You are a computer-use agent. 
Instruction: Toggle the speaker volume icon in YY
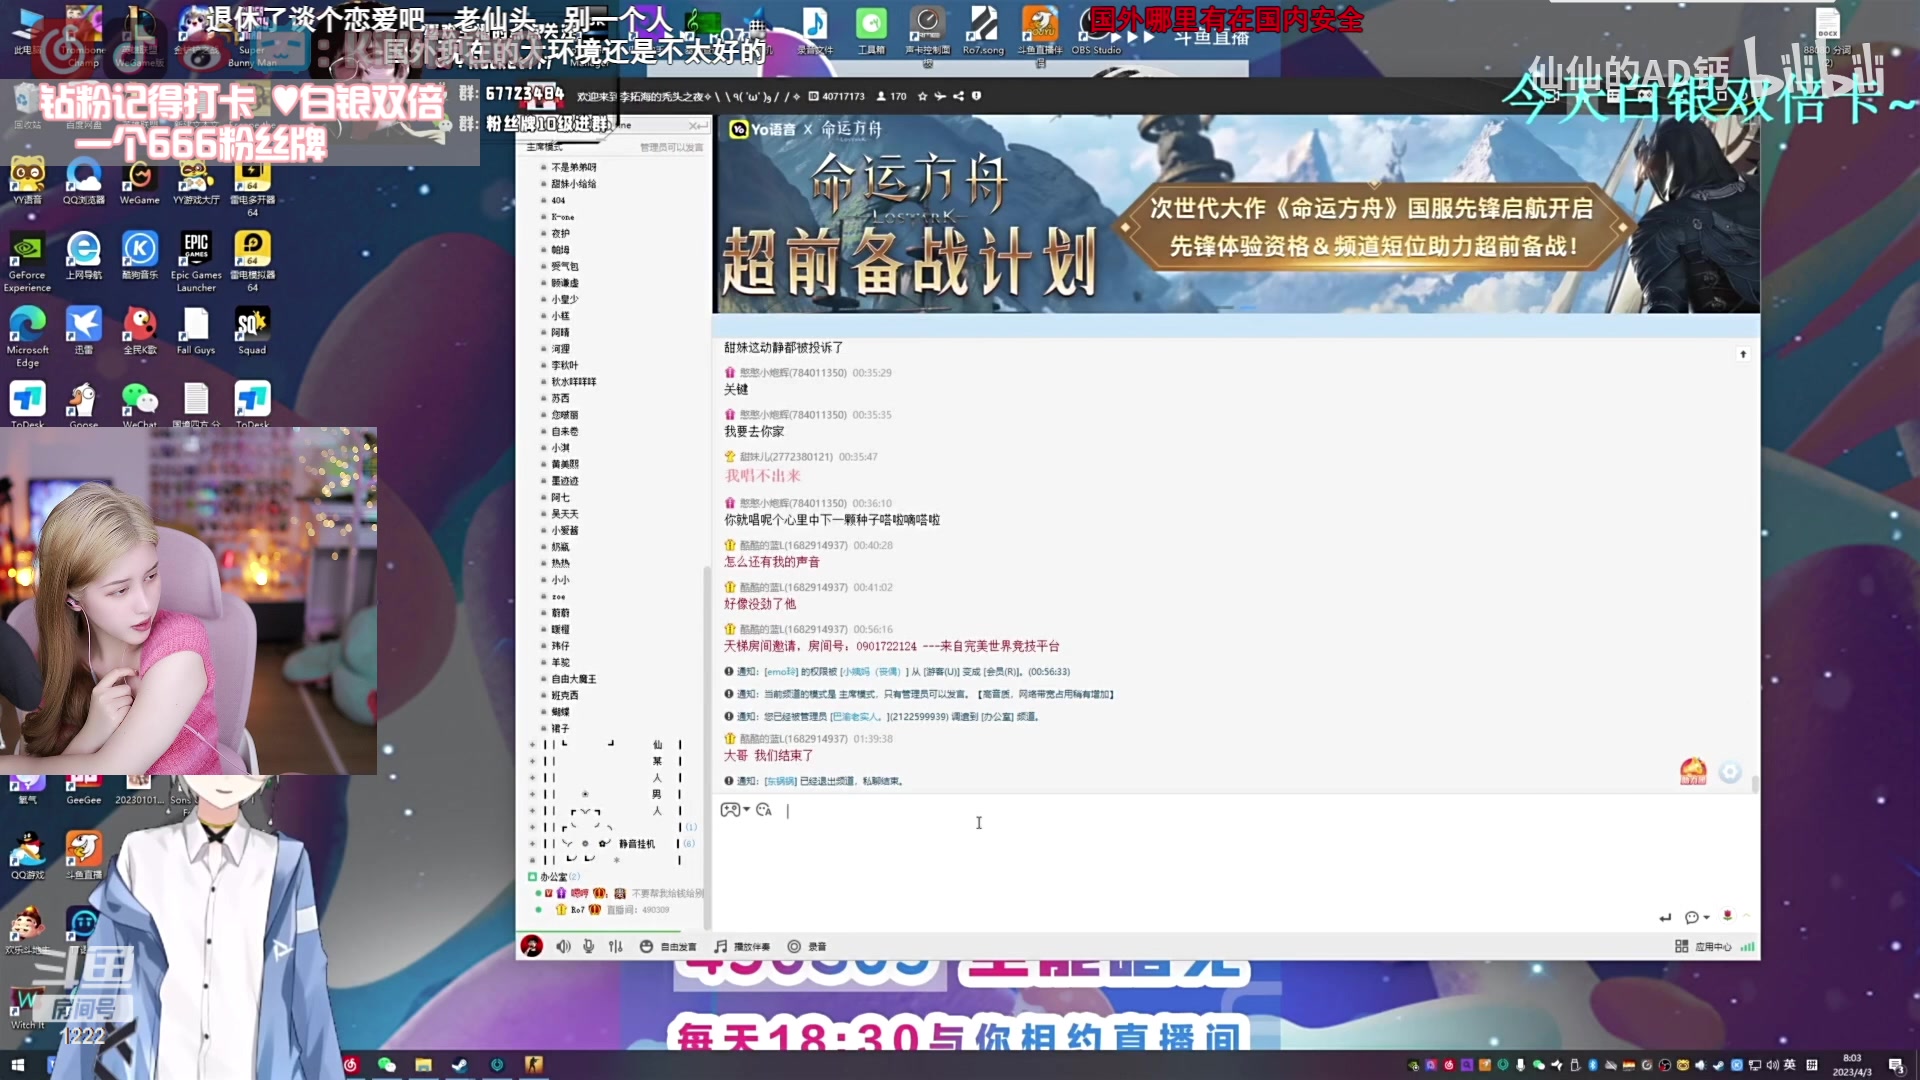[563, 946]
